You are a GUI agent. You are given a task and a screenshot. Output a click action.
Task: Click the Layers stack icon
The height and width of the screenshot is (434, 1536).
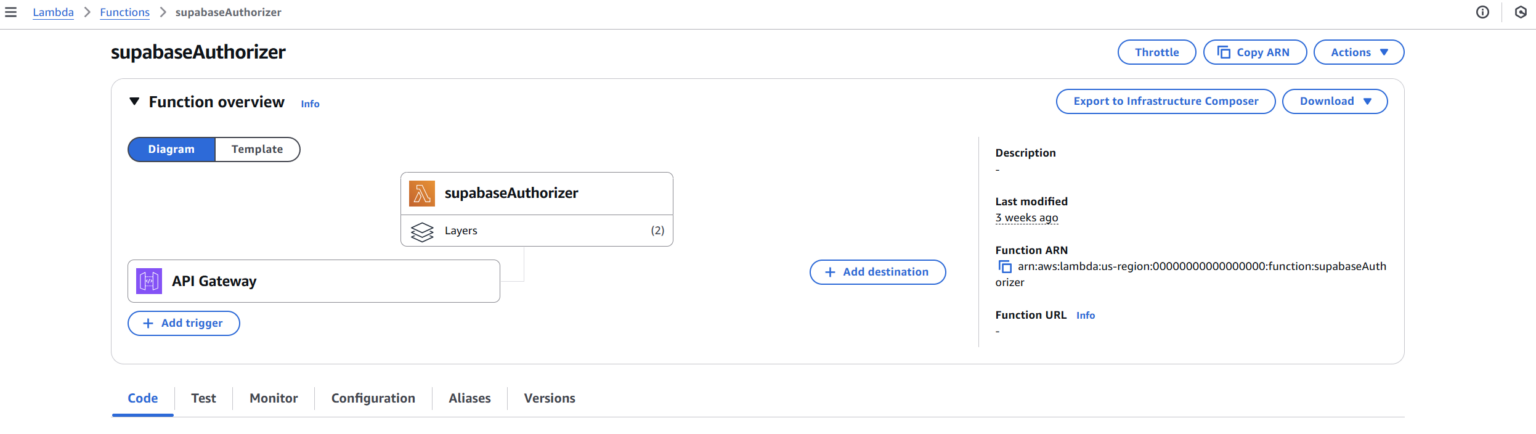[422, 231]
